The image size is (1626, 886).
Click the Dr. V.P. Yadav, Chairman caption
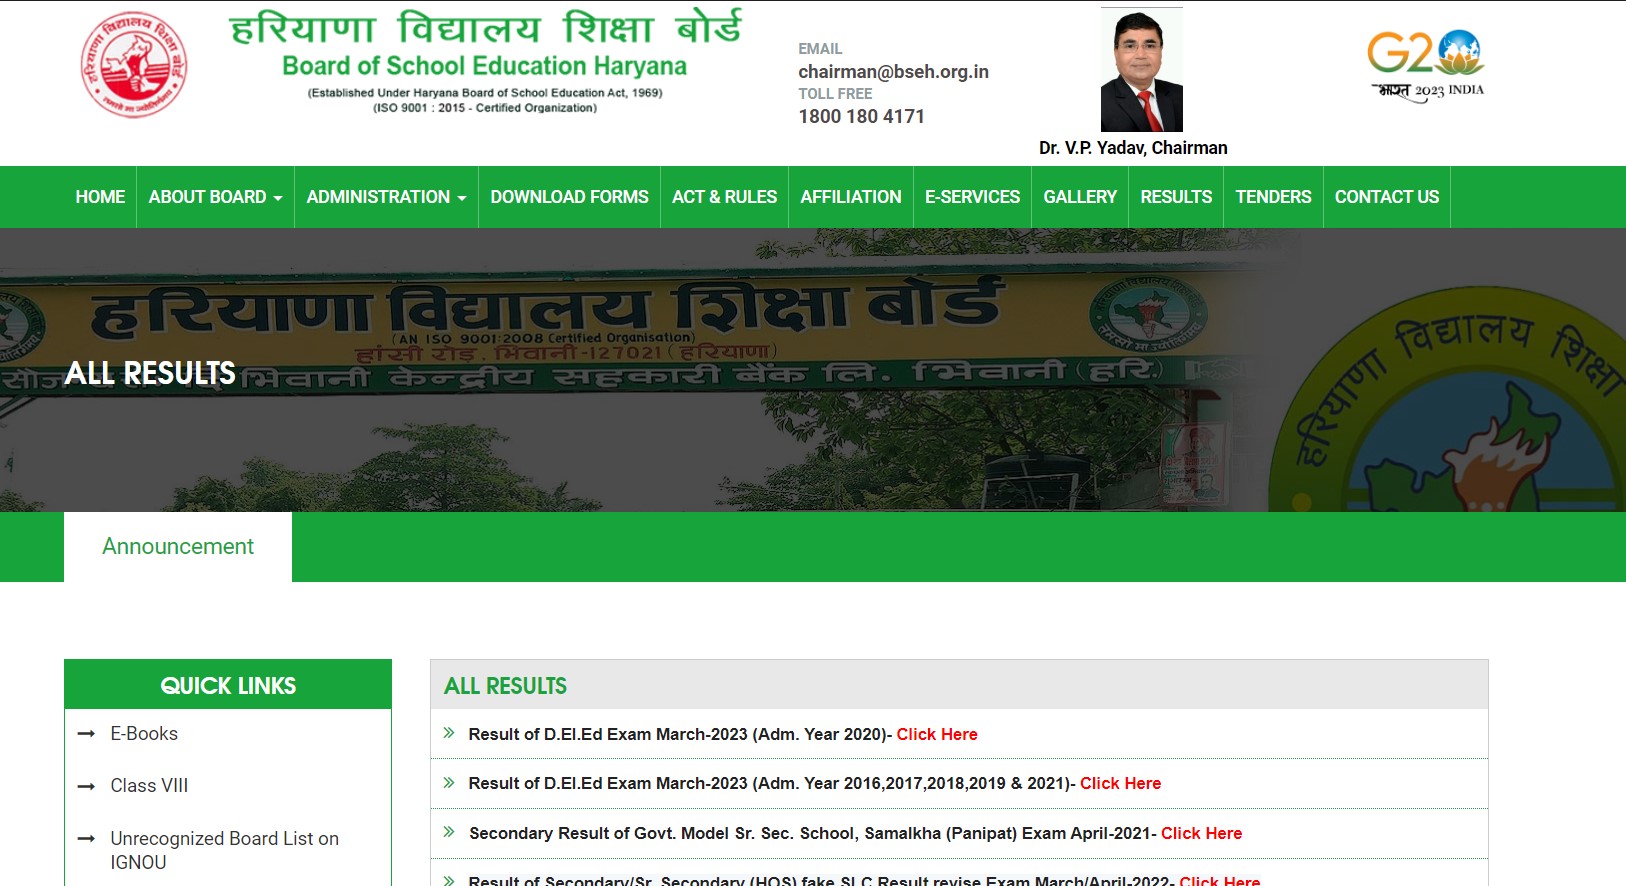(x=1133, y=148)
